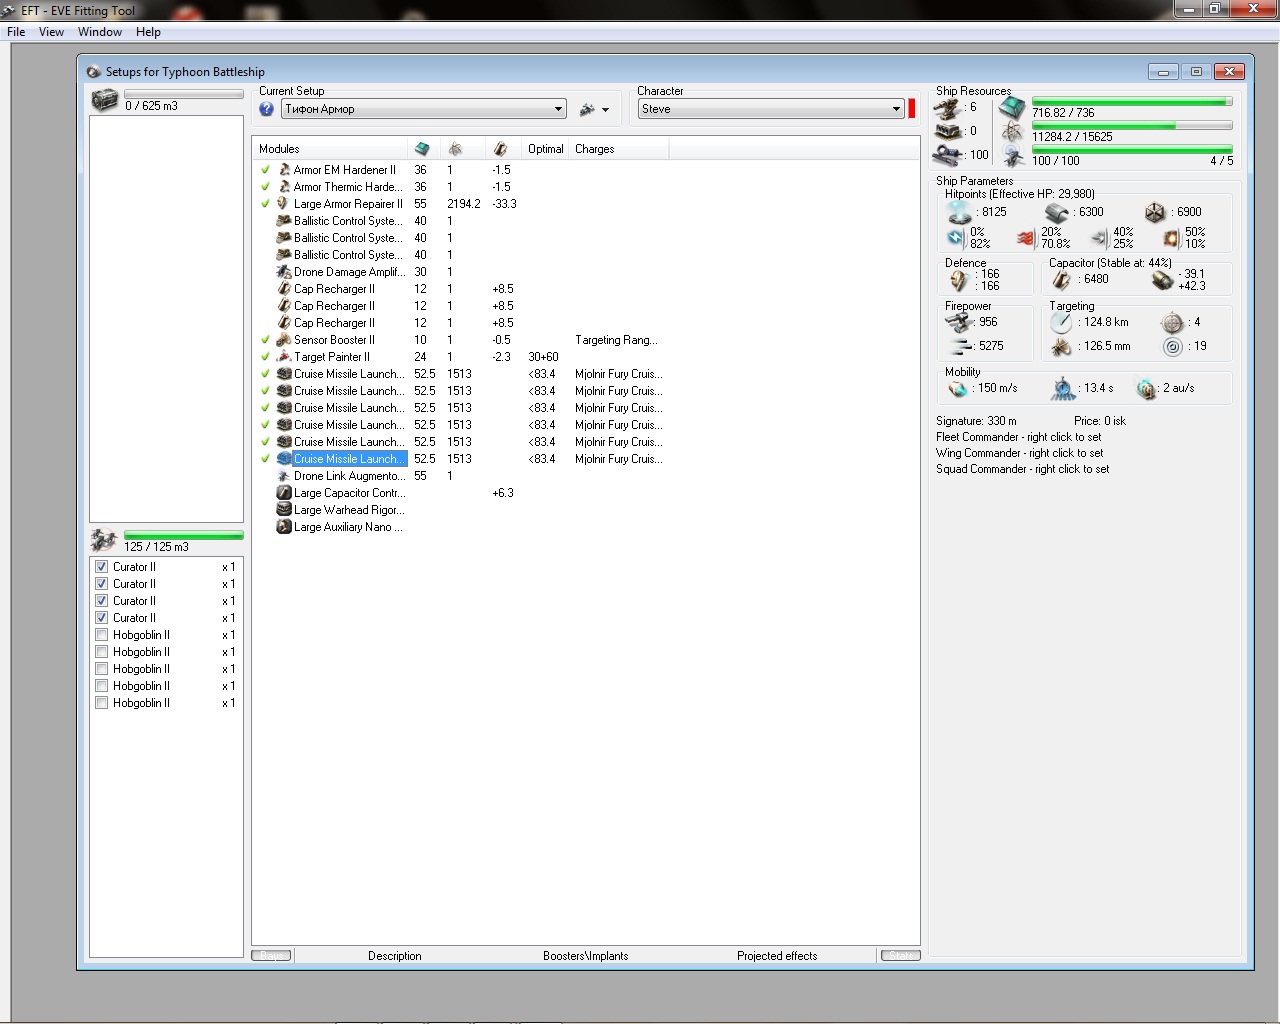Switch to the Projected effects tab
The height and width of the screenshot is (1024, 1280).
pos(777,956)
